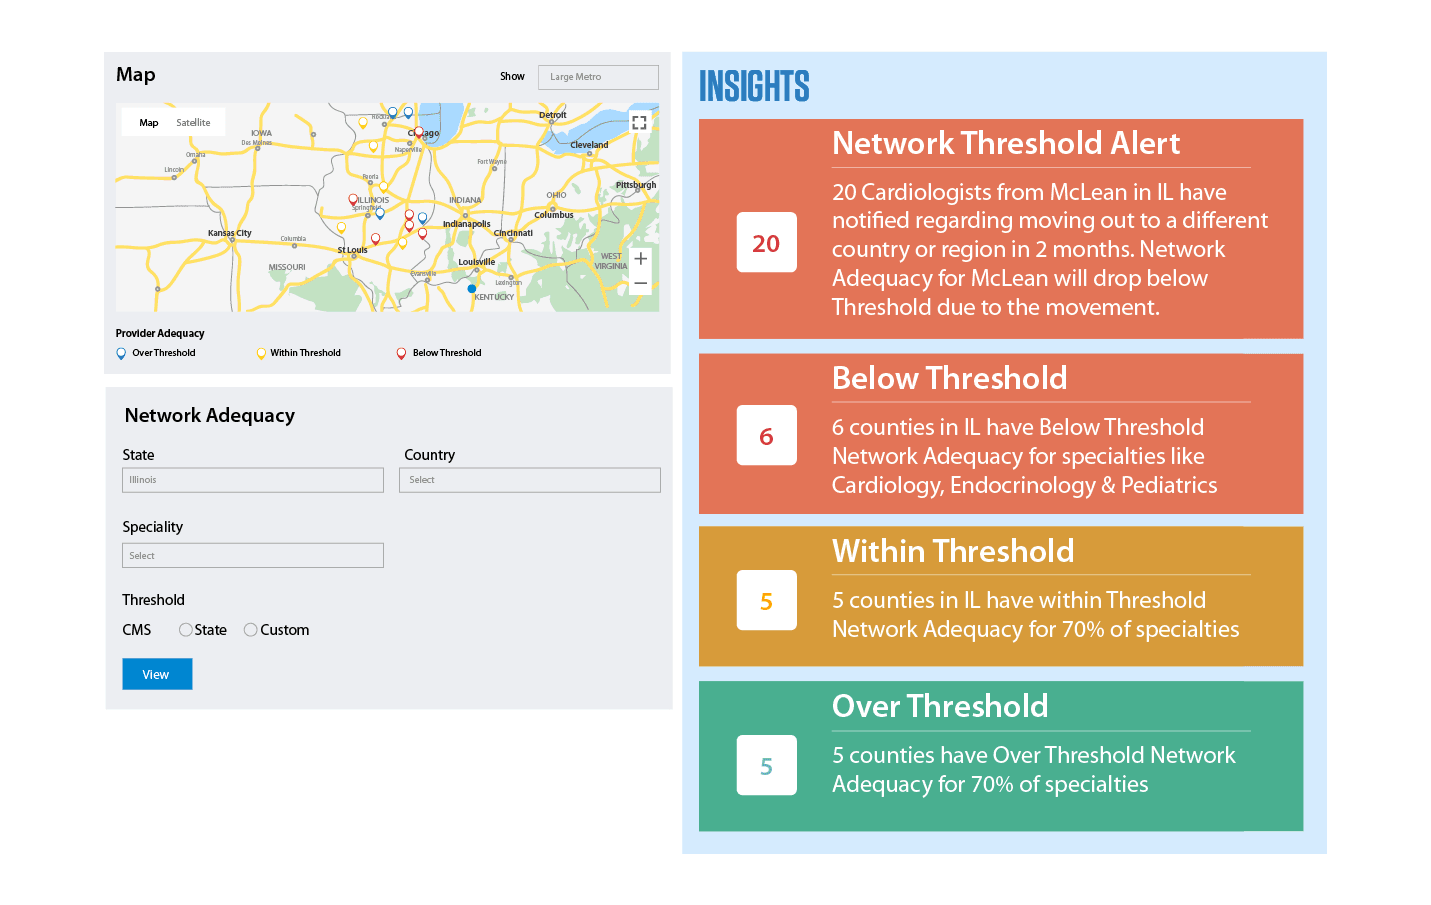Click Louisville label on the map
The width and height of the screenshot is (1431, 905).
click(x=477, y=262)
